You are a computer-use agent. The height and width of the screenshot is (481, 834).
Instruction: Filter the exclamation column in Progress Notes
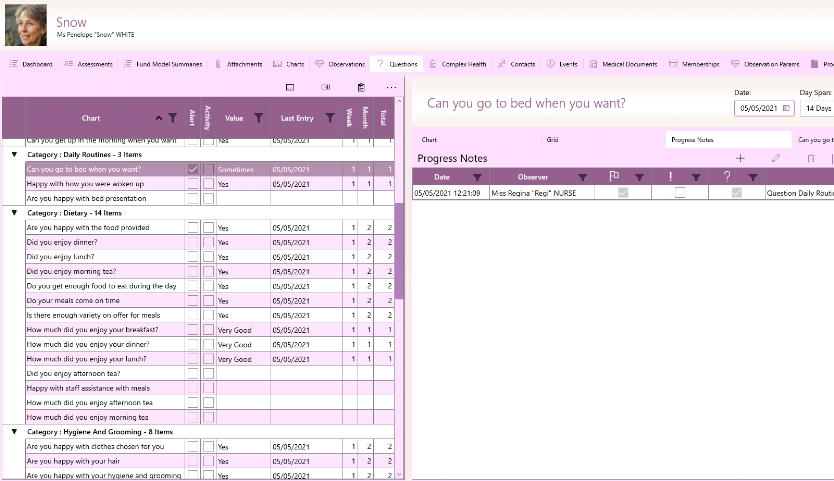pos(696,177)
